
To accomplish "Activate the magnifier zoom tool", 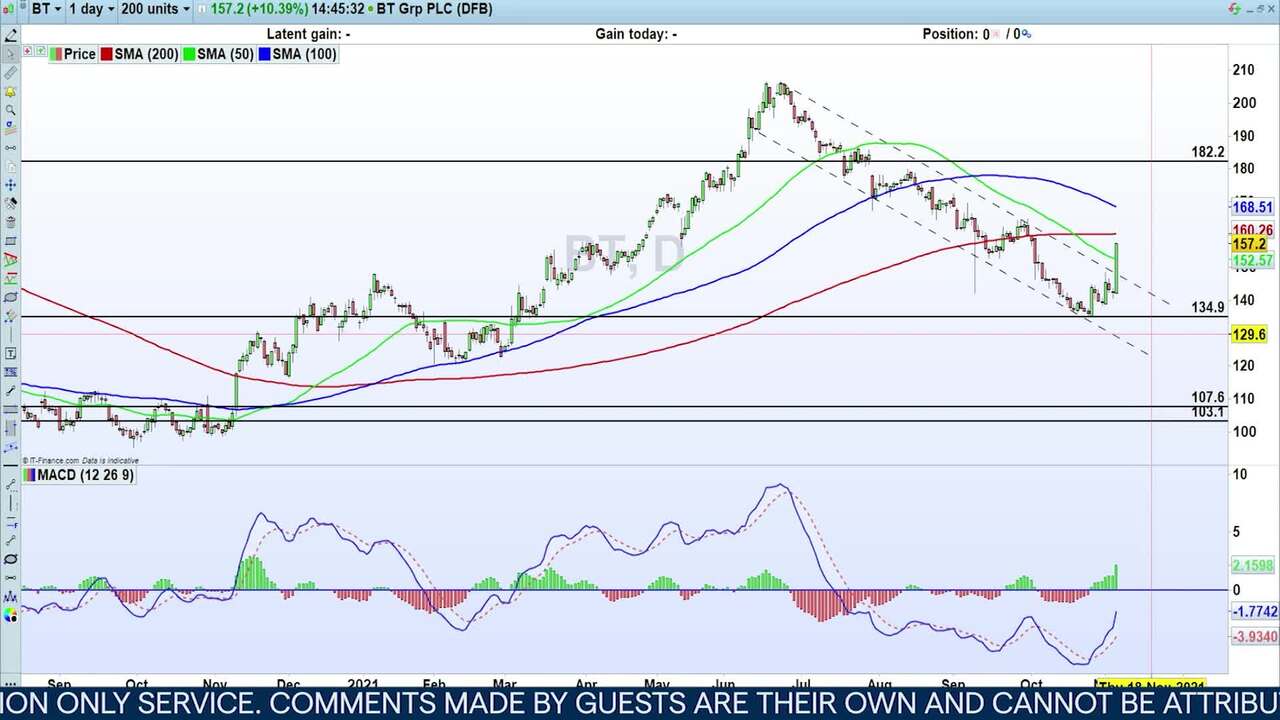I will [10, 110].
